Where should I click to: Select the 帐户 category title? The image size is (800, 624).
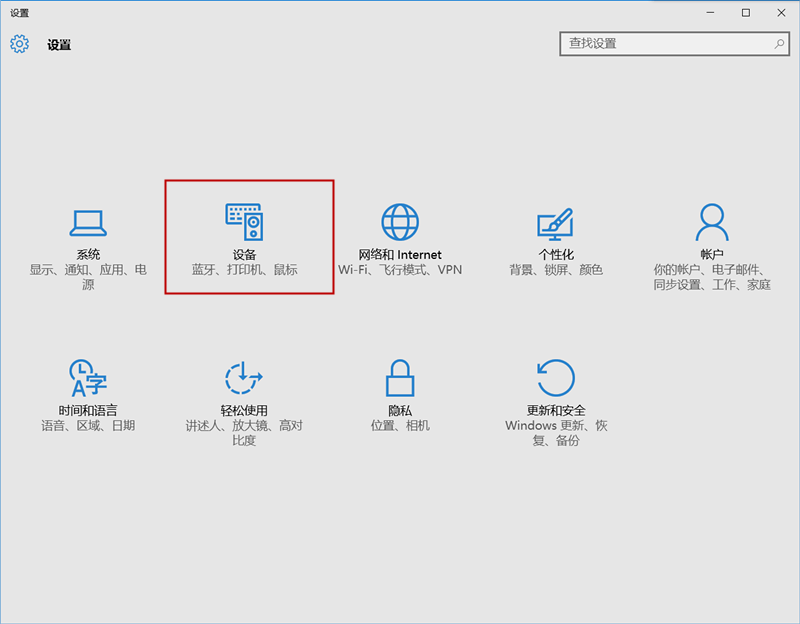tap(712, 254)
